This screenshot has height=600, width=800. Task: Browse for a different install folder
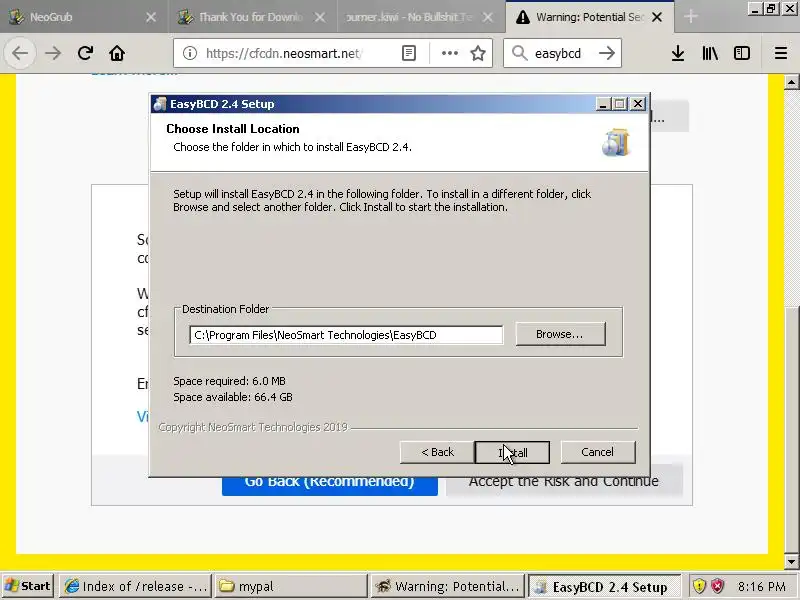[x=560, y=334]
